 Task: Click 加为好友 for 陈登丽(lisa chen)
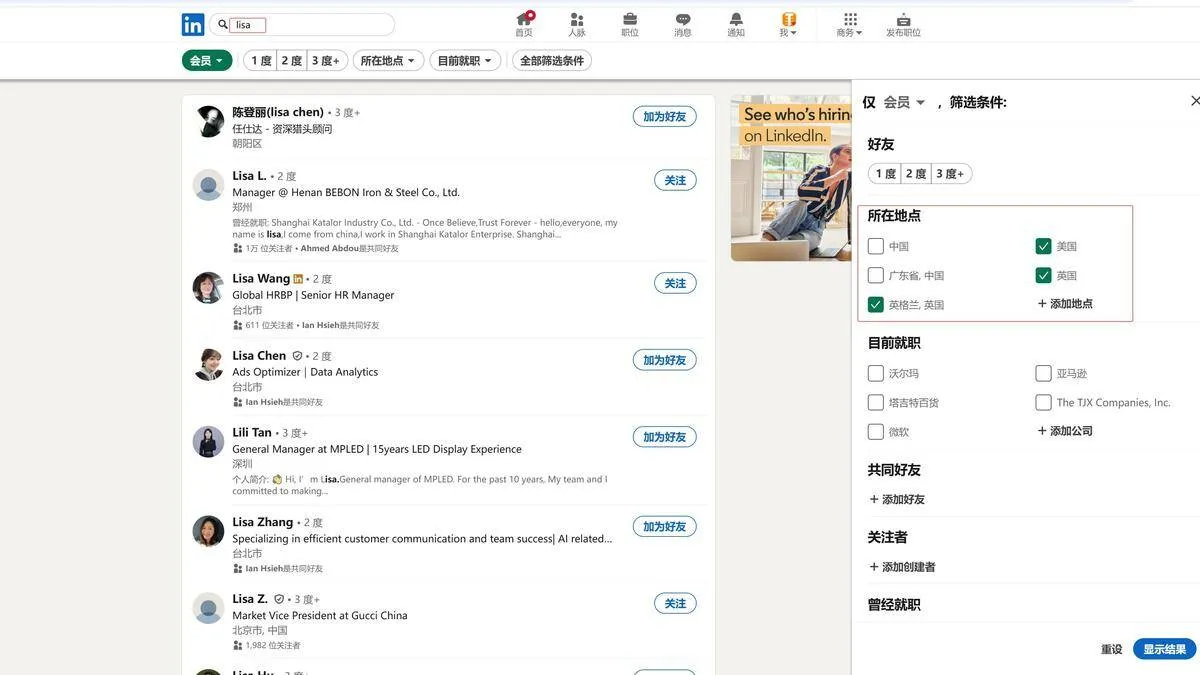coord(665,117)
